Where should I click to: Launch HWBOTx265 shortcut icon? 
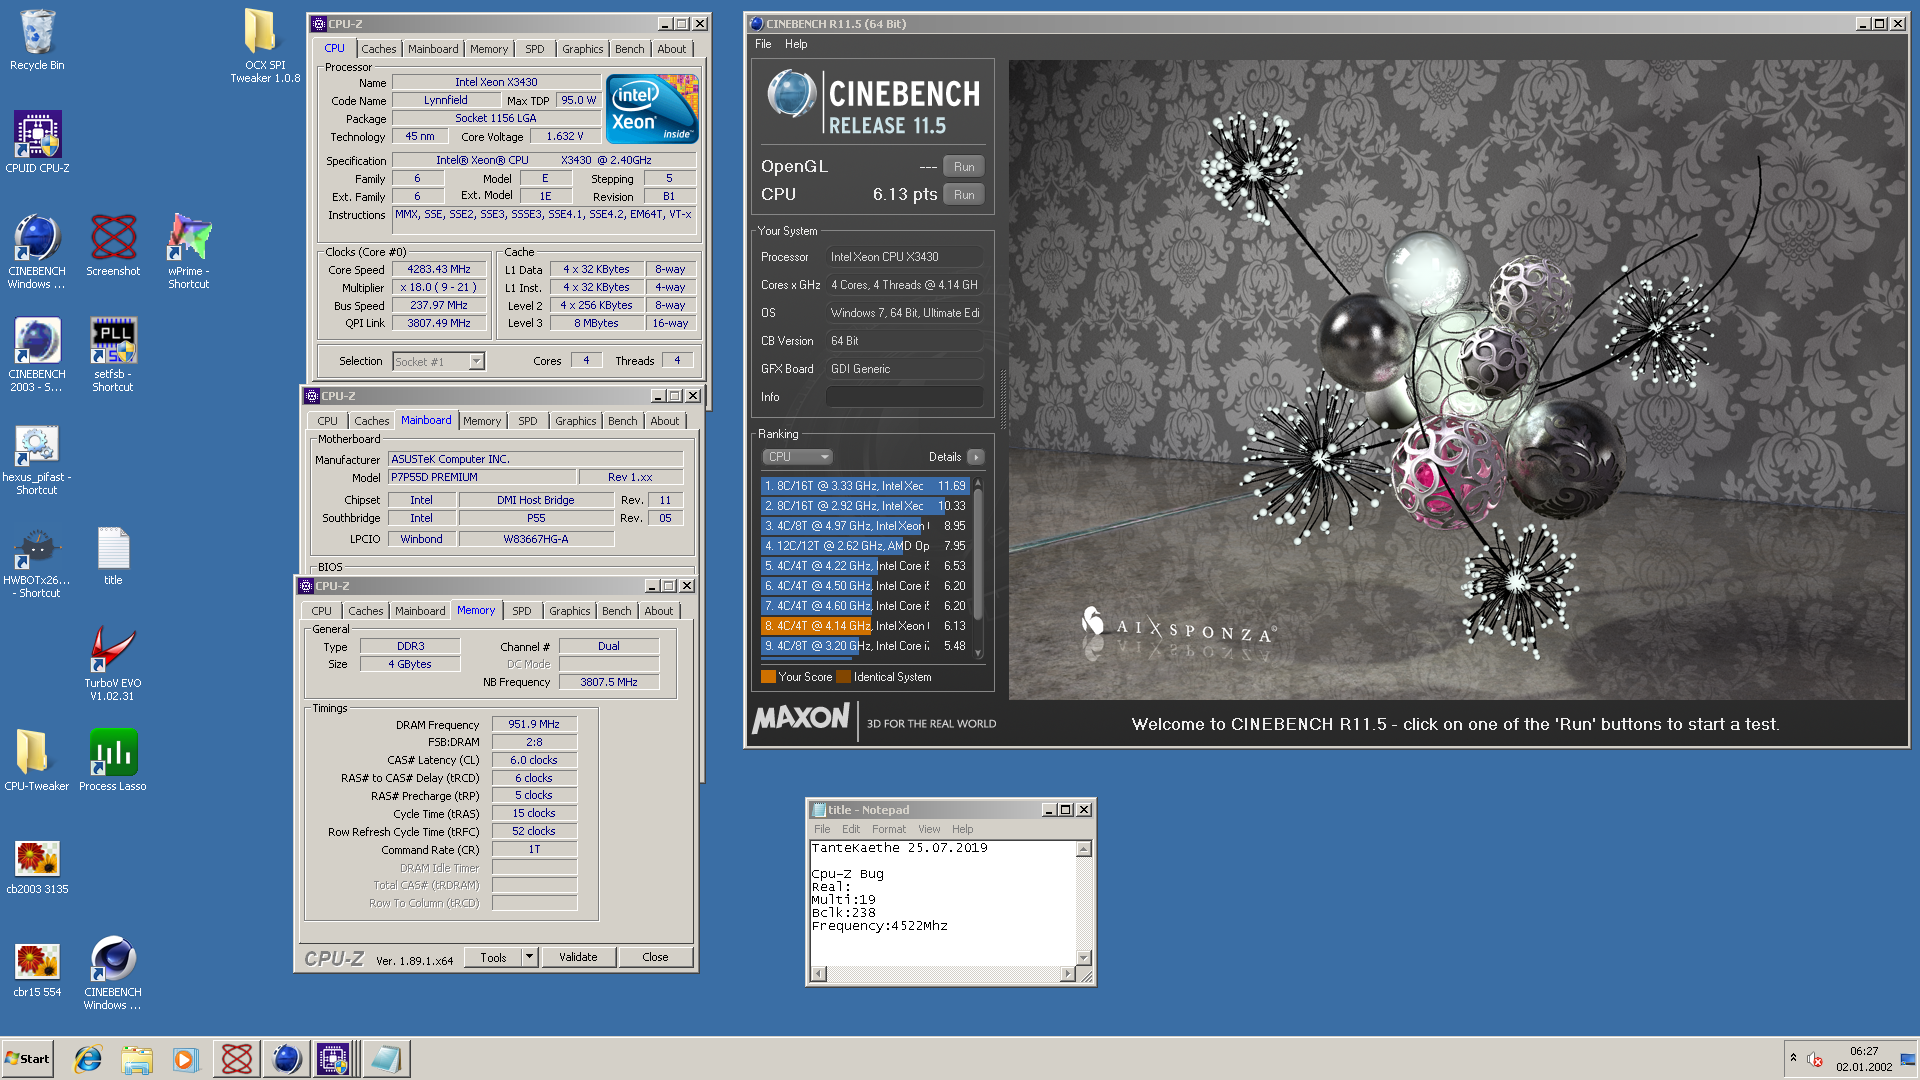(x=37, y=563)
